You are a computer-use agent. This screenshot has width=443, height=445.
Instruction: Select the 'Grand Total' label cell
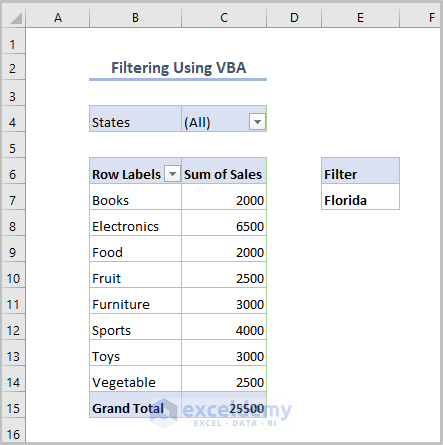click(135, 405)
